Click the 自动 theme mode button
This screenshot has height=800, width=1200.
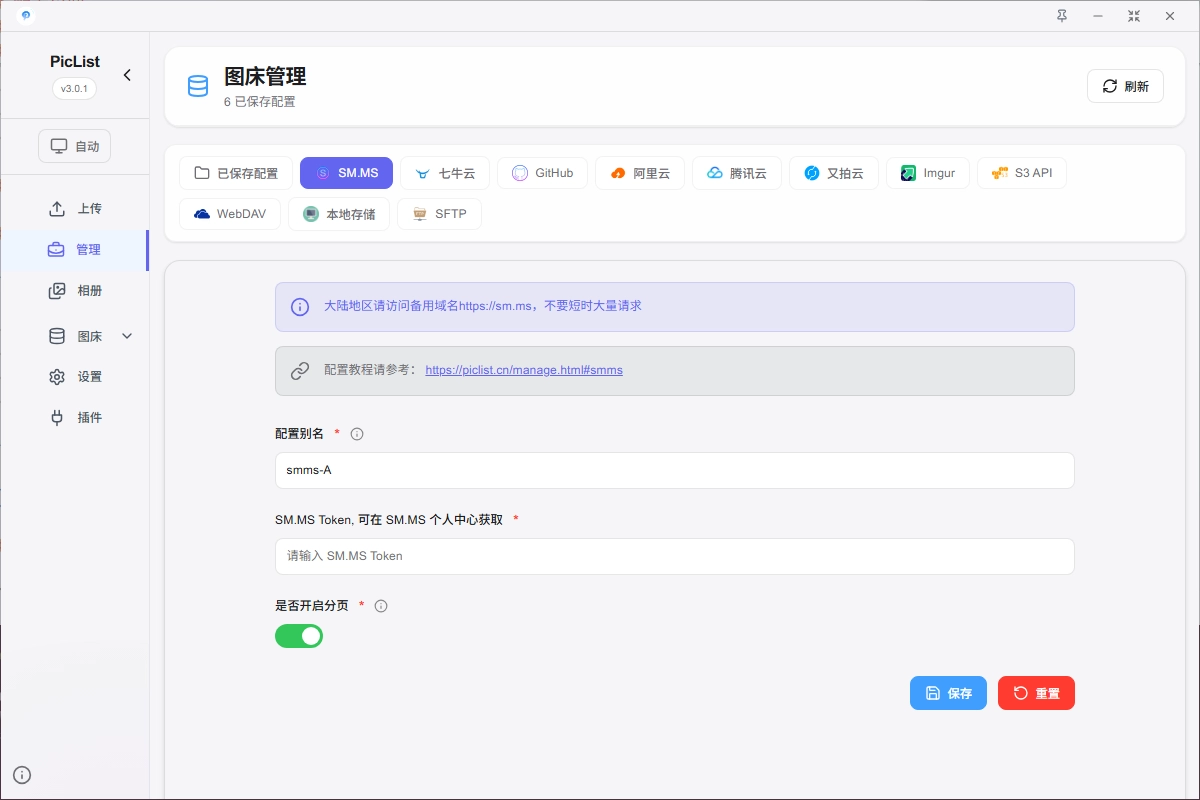coord(75,146)
